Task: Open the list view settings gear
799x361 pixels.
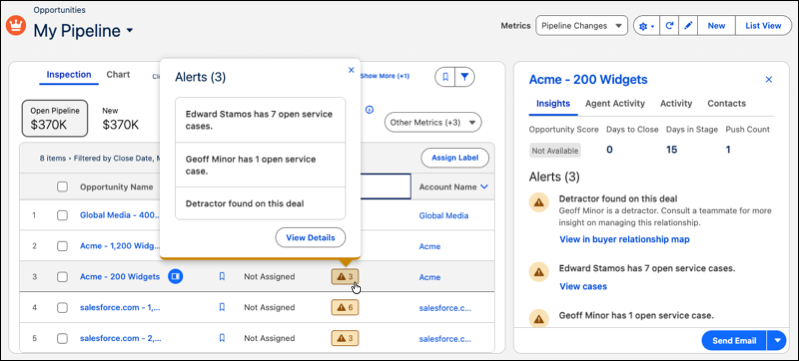Action: 646,25
